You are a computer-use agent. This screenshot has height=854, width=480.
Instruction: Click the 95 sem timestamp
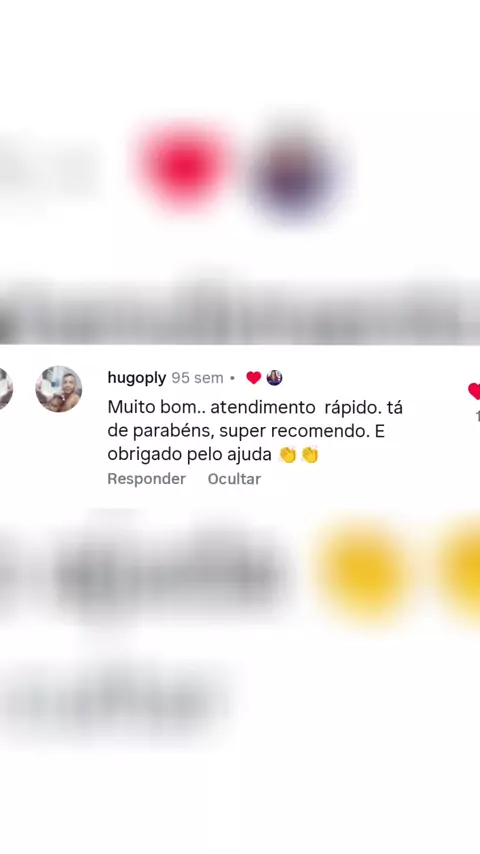(197, 377)
